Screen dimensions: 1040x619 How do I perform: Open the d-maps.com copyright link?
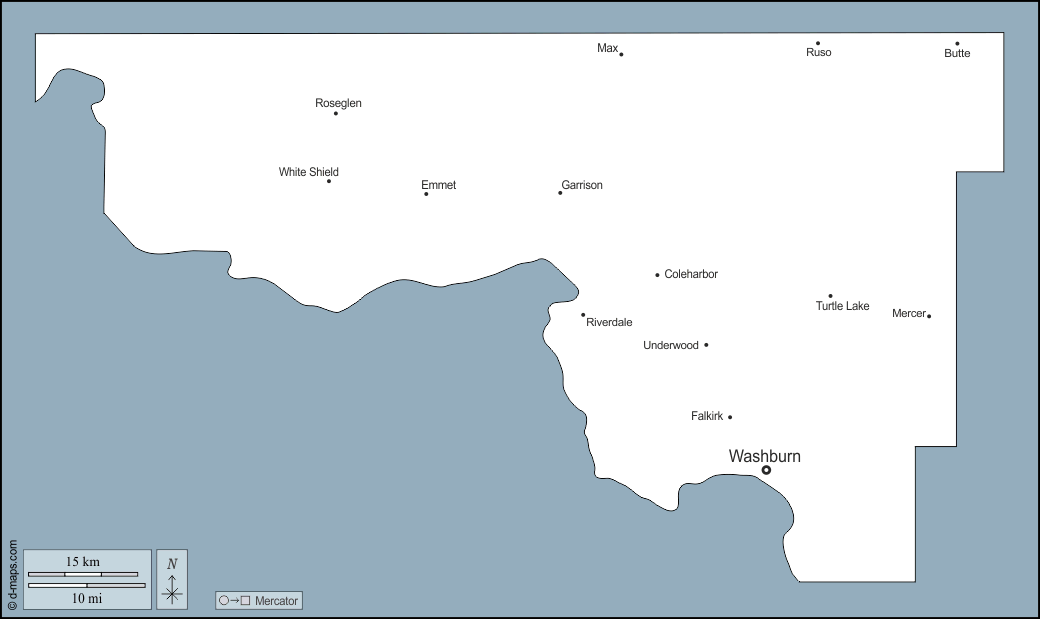click(x=12, y=575)
